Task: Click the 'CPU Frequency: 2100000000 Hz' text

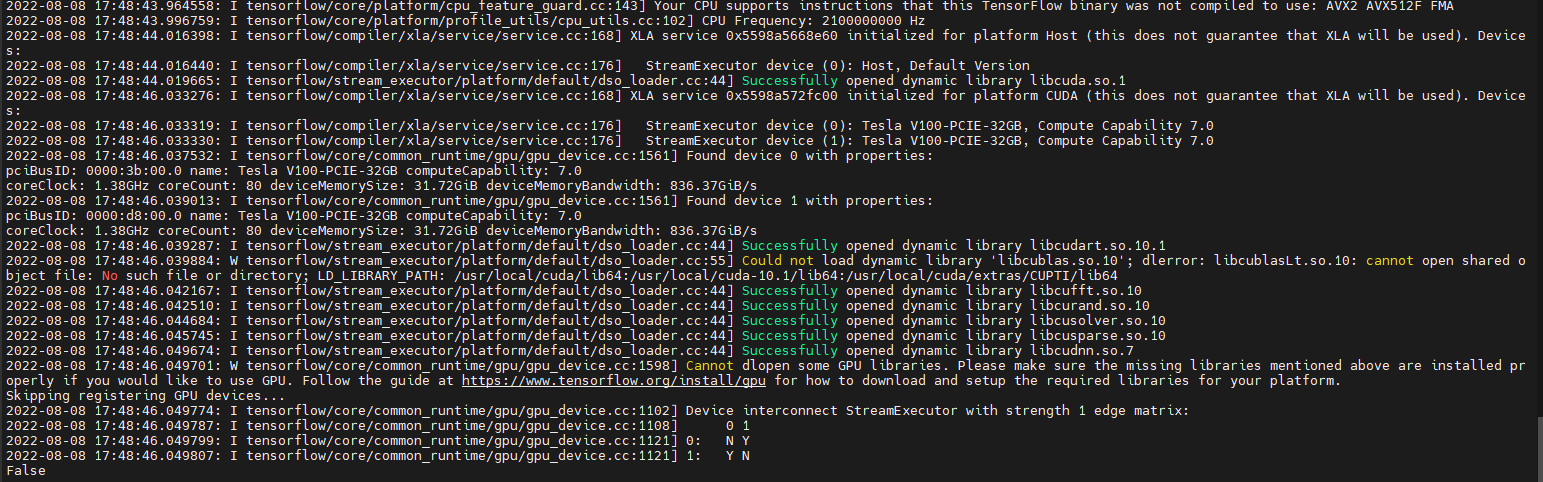Action: [813, 20]
